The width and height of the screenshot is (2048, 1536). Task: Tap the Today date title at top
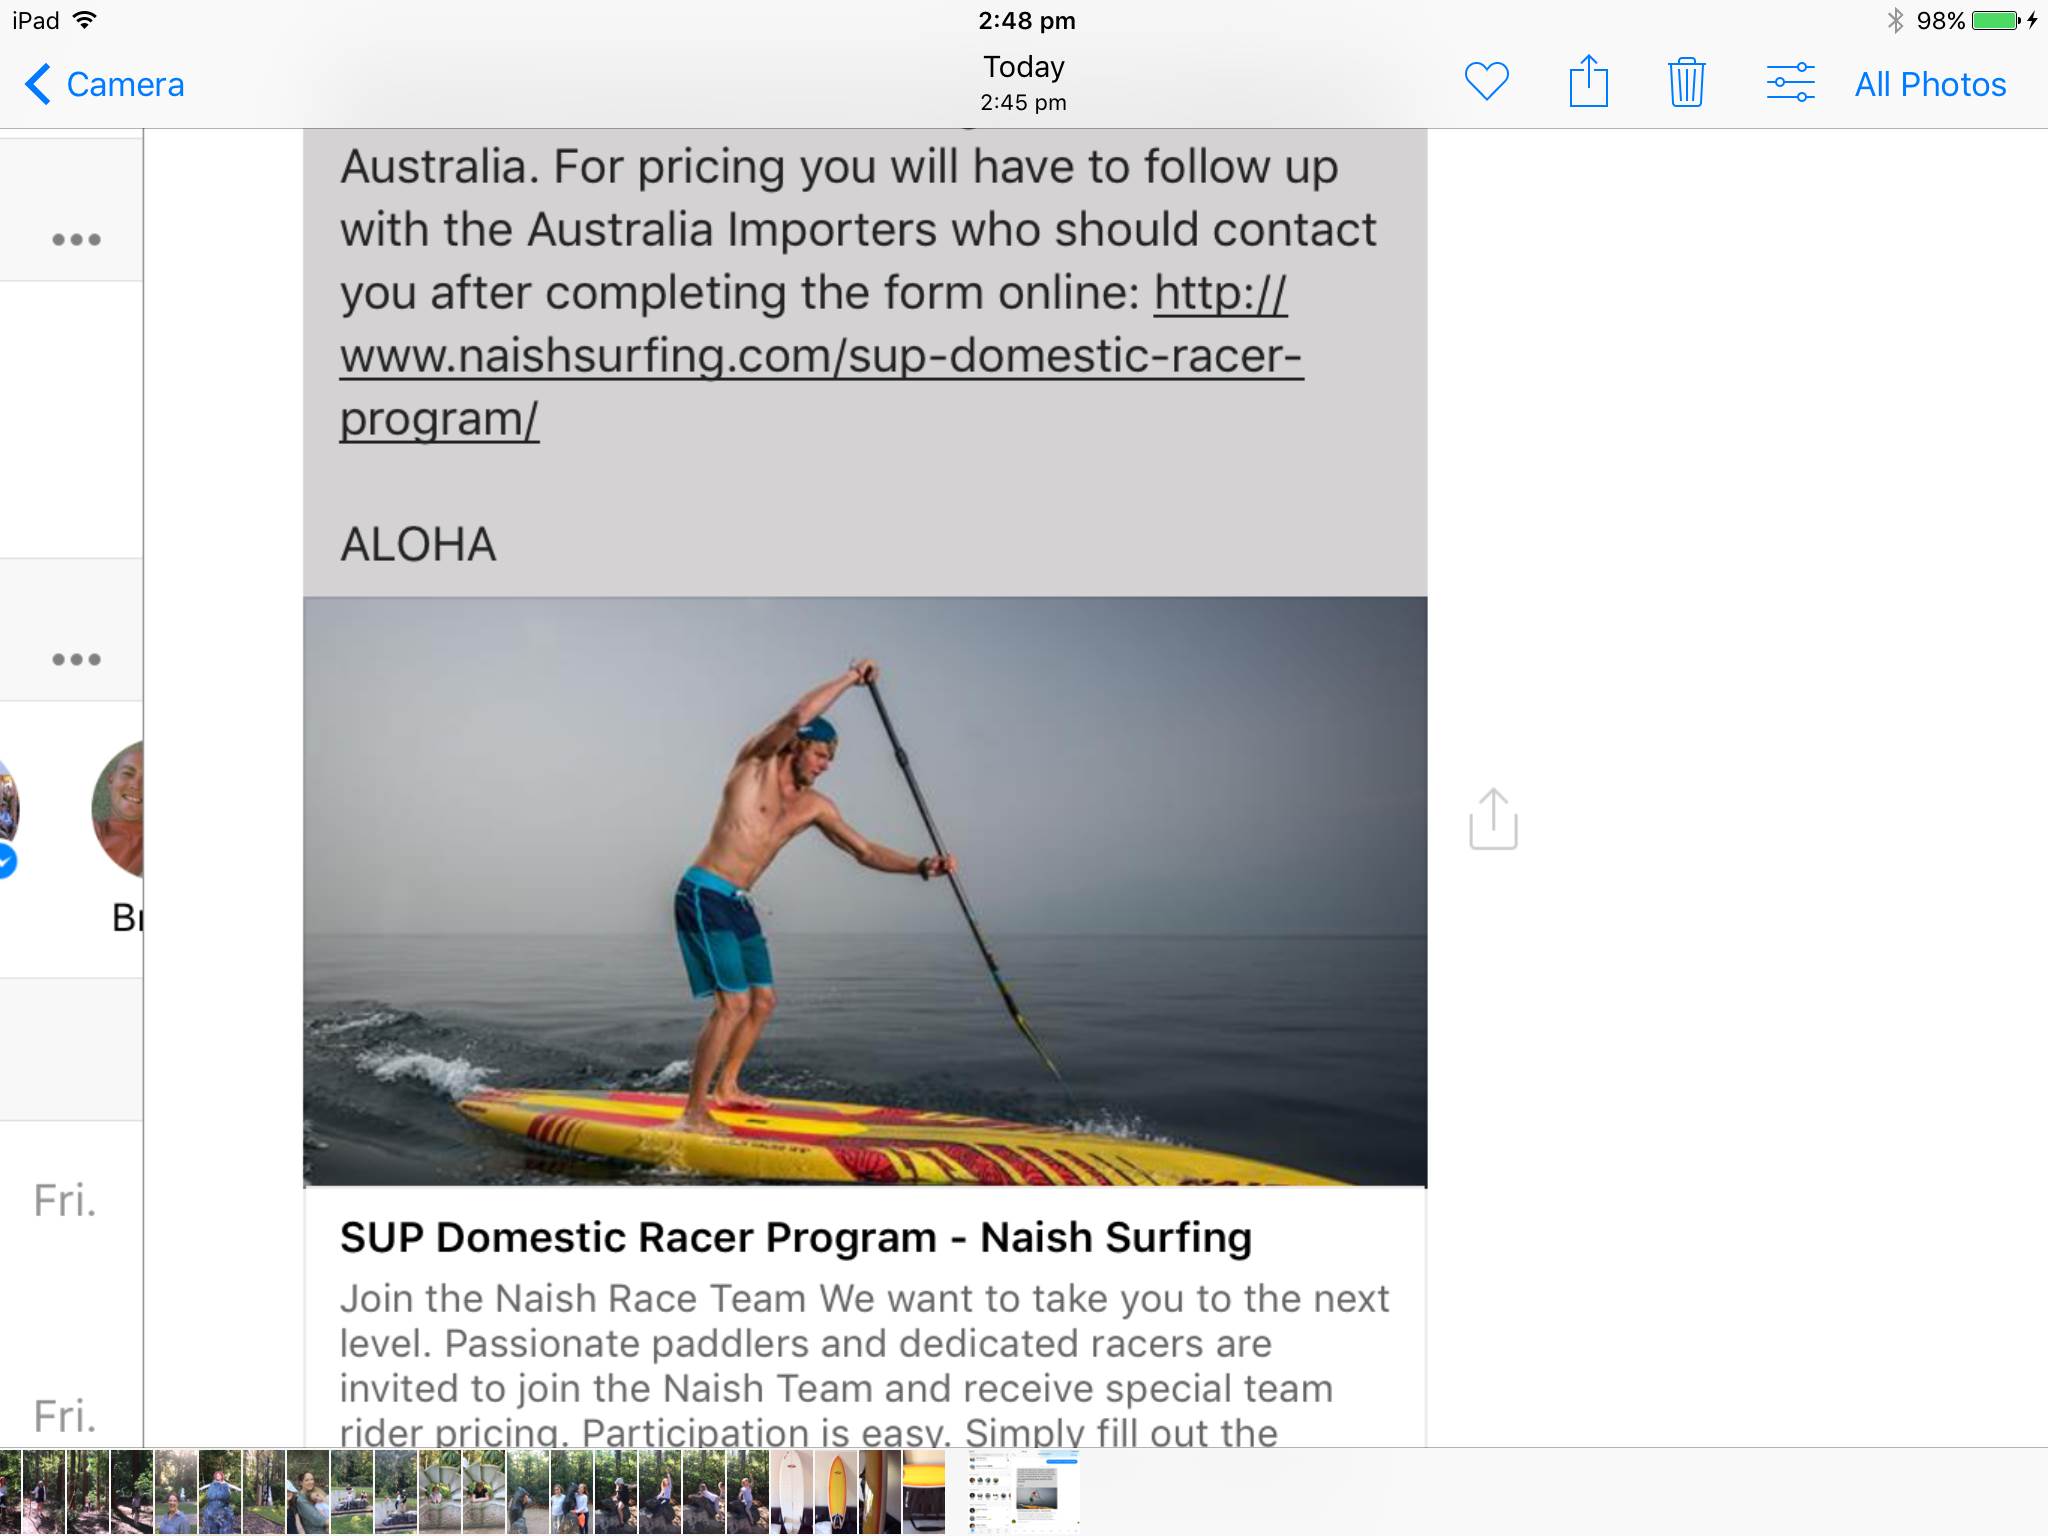1023,67
